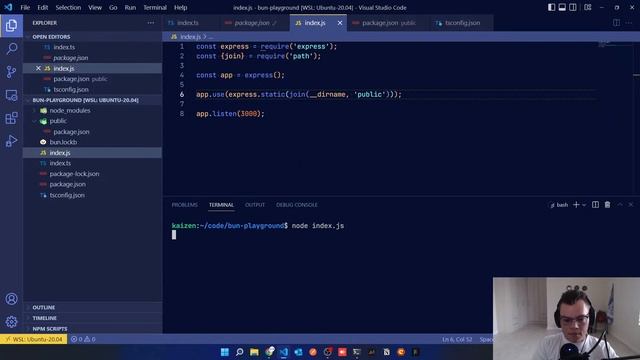Screen dimensions: 640x360
Task: Toggle panel layout icon in title bar
Action: 562,7
